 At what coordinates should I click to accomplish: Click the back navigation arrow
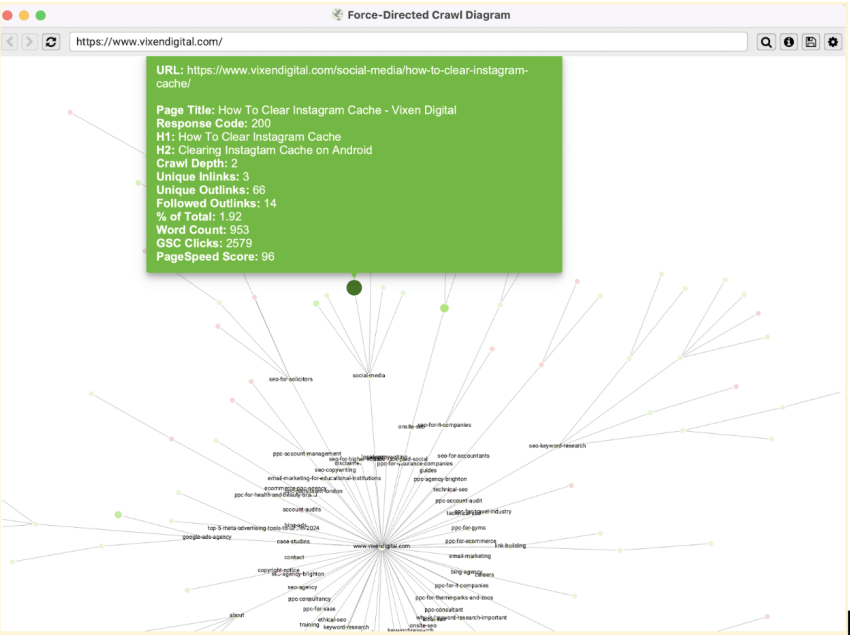click(x=10, y=42)
